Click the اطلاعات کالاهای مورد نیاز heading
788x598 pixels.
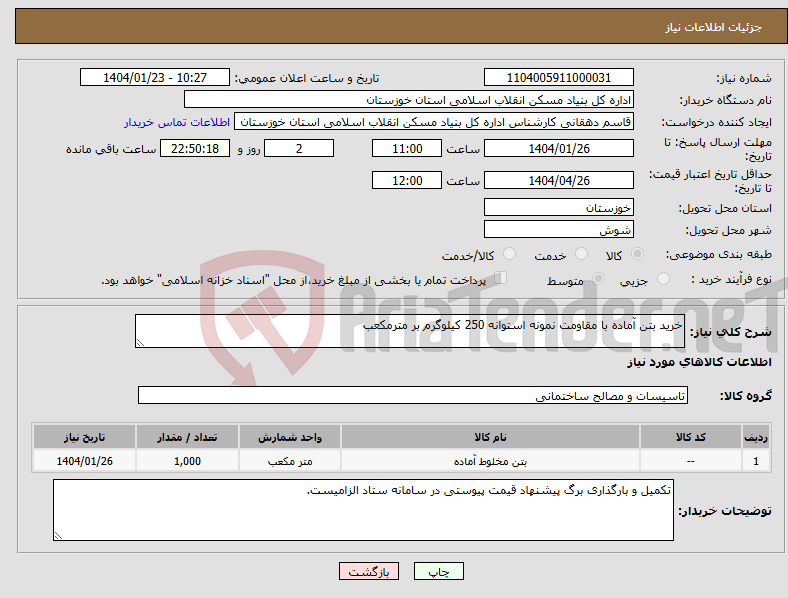pos(699,362)
